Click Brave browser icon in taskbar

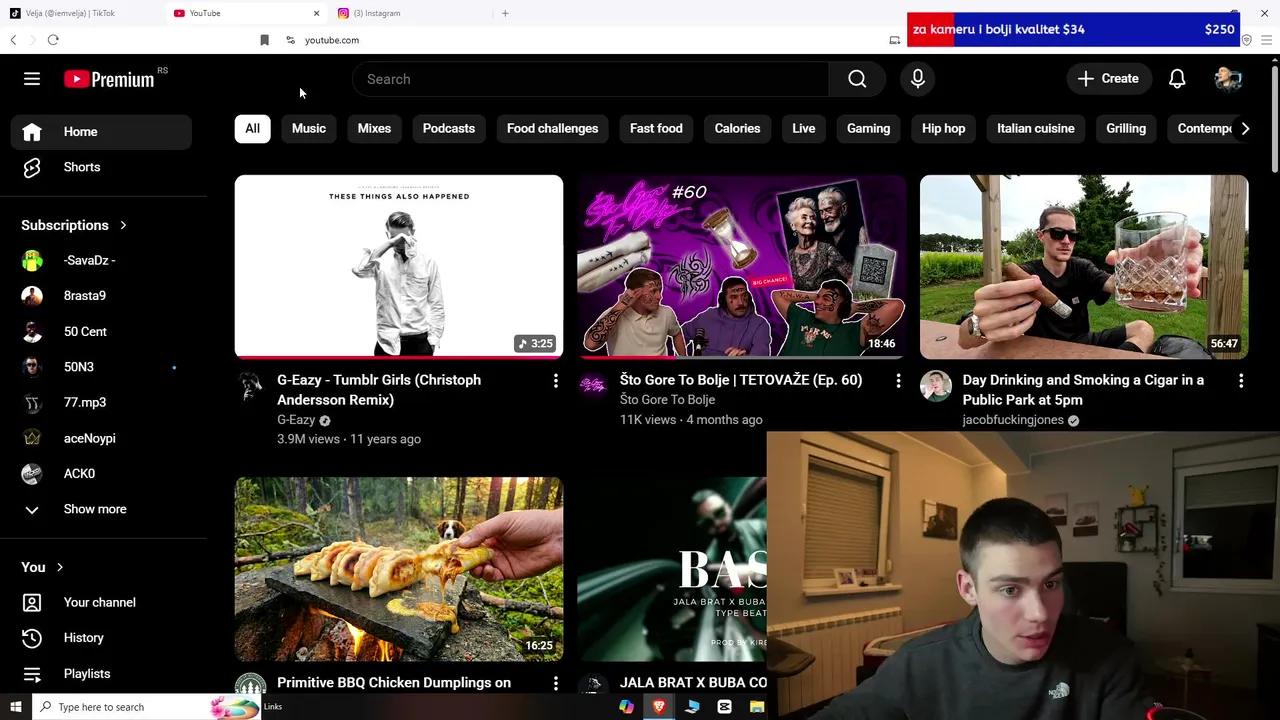(x=659, y=707)
